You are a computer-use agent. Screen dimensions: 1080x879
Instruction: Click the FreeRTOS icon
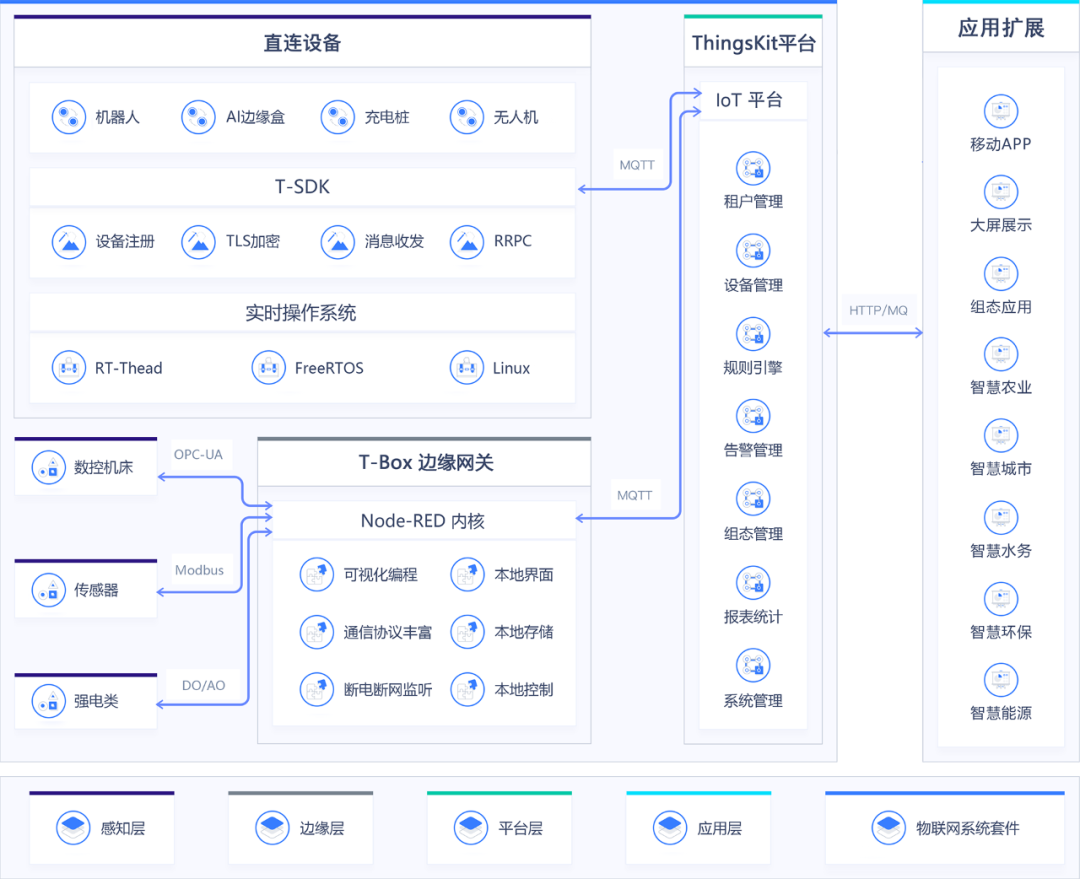pyautogui.click(x=269, y=367)
